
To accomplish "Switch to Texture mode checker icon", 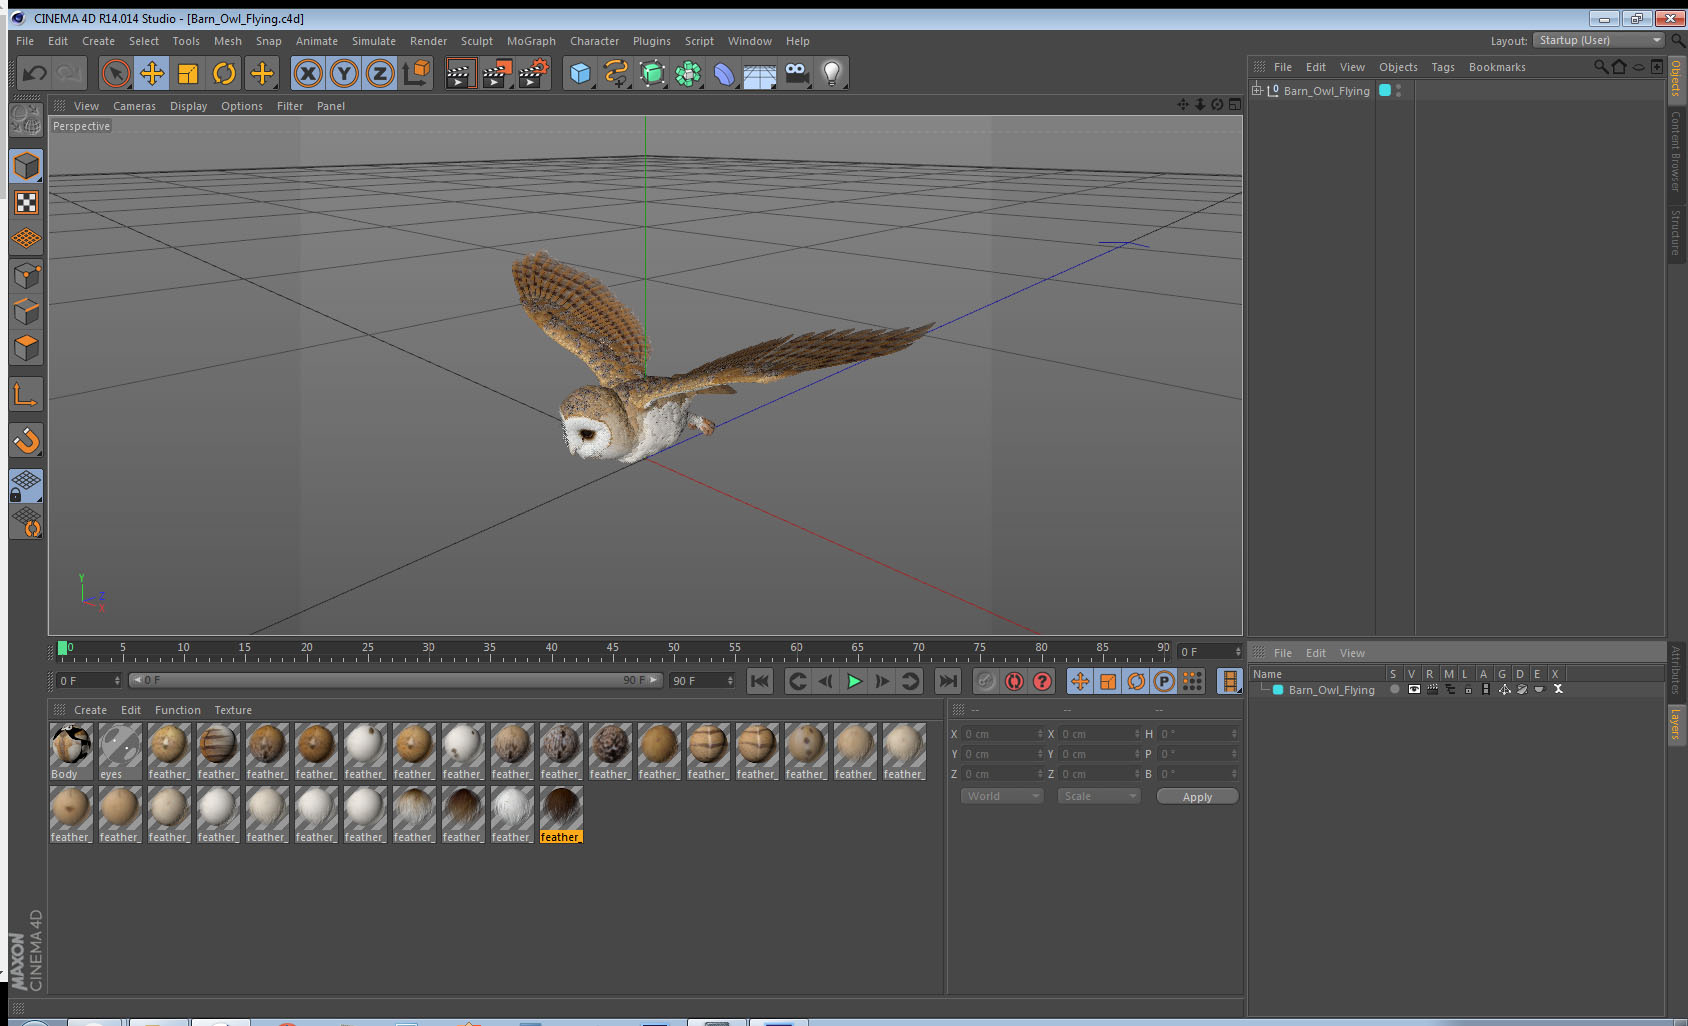I will tap(26, 203).
